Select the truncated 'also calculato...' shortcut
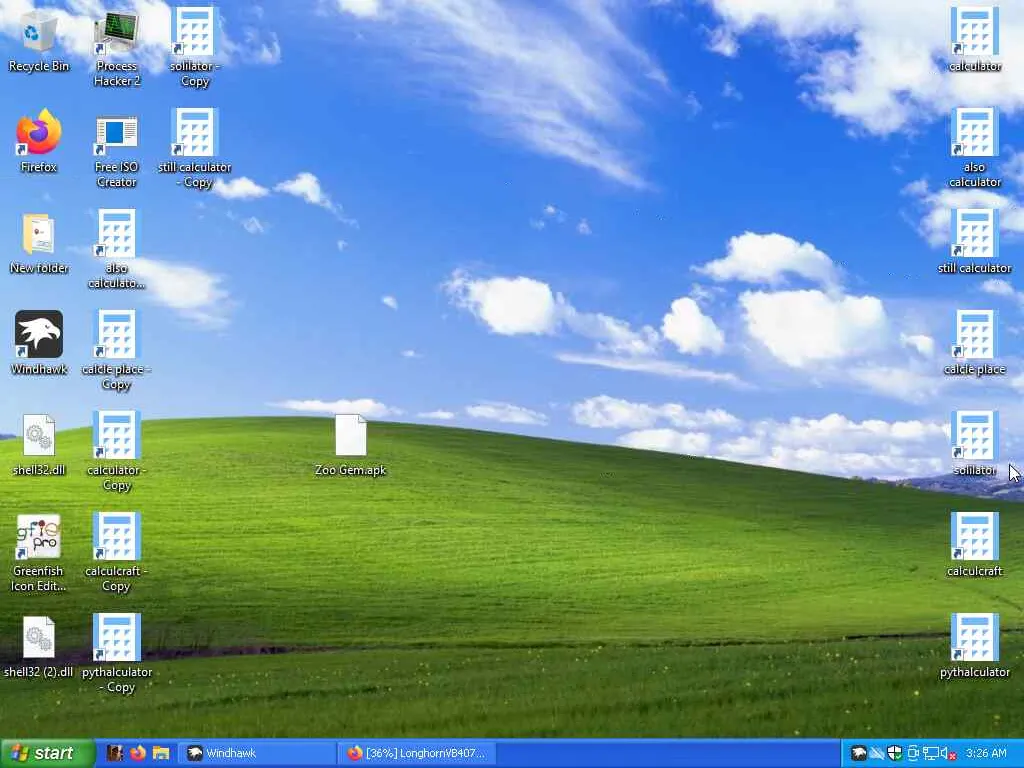 (117, 250)
